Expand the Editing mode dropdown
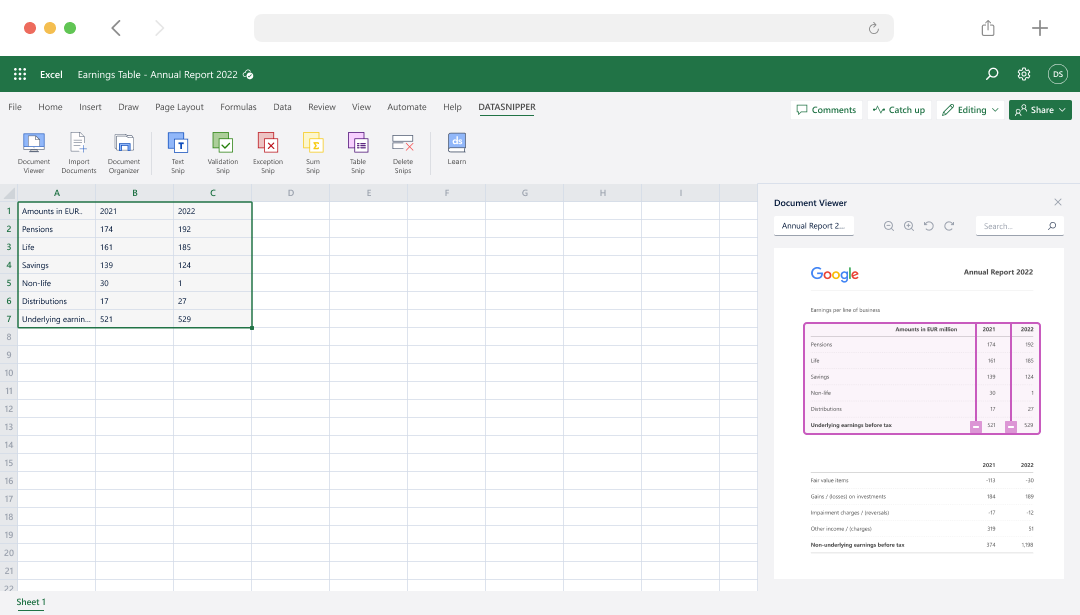This screenshot has width=1080, height=615. point(970,110)
